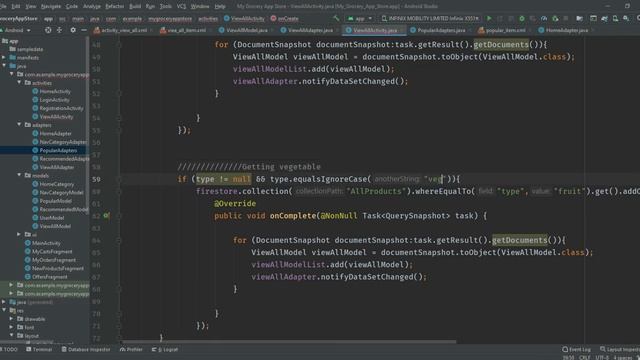Click the Getting vegetable comment line
Image resolution: width=640 pixels, height=360 pixels.
pos(249,167)
